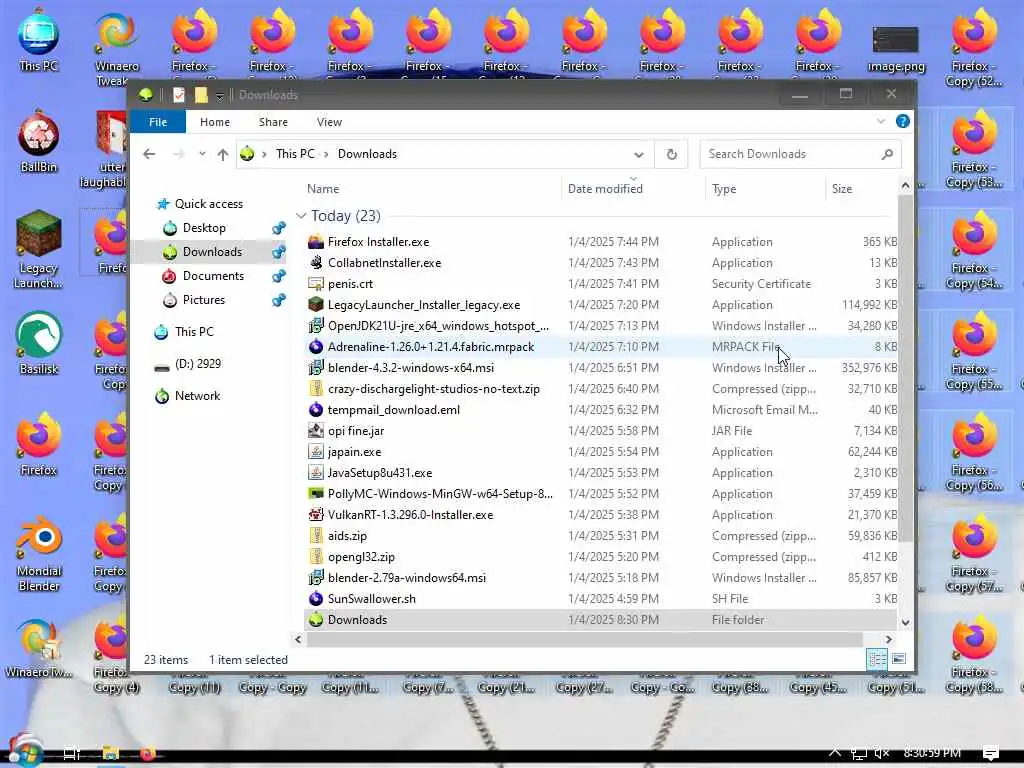Click the Explorer help question mark icon
The width and height of the screenshot is (1024, 768).
(903, 121)
